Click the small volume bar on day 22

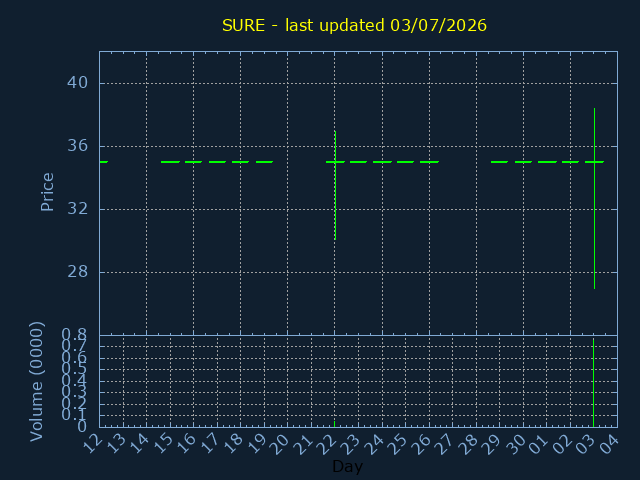pyautogui.click(x=335, y=424)
